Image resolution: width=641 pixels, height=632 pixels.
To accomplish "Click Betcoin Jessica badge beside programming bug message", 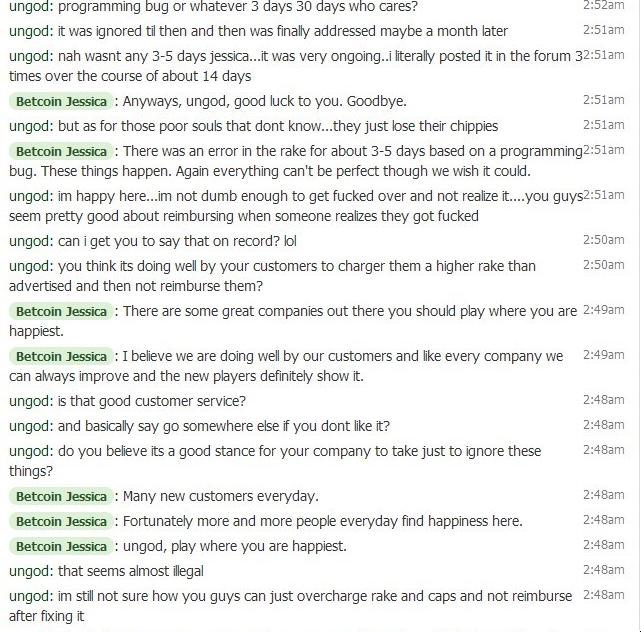I will 61,152.
